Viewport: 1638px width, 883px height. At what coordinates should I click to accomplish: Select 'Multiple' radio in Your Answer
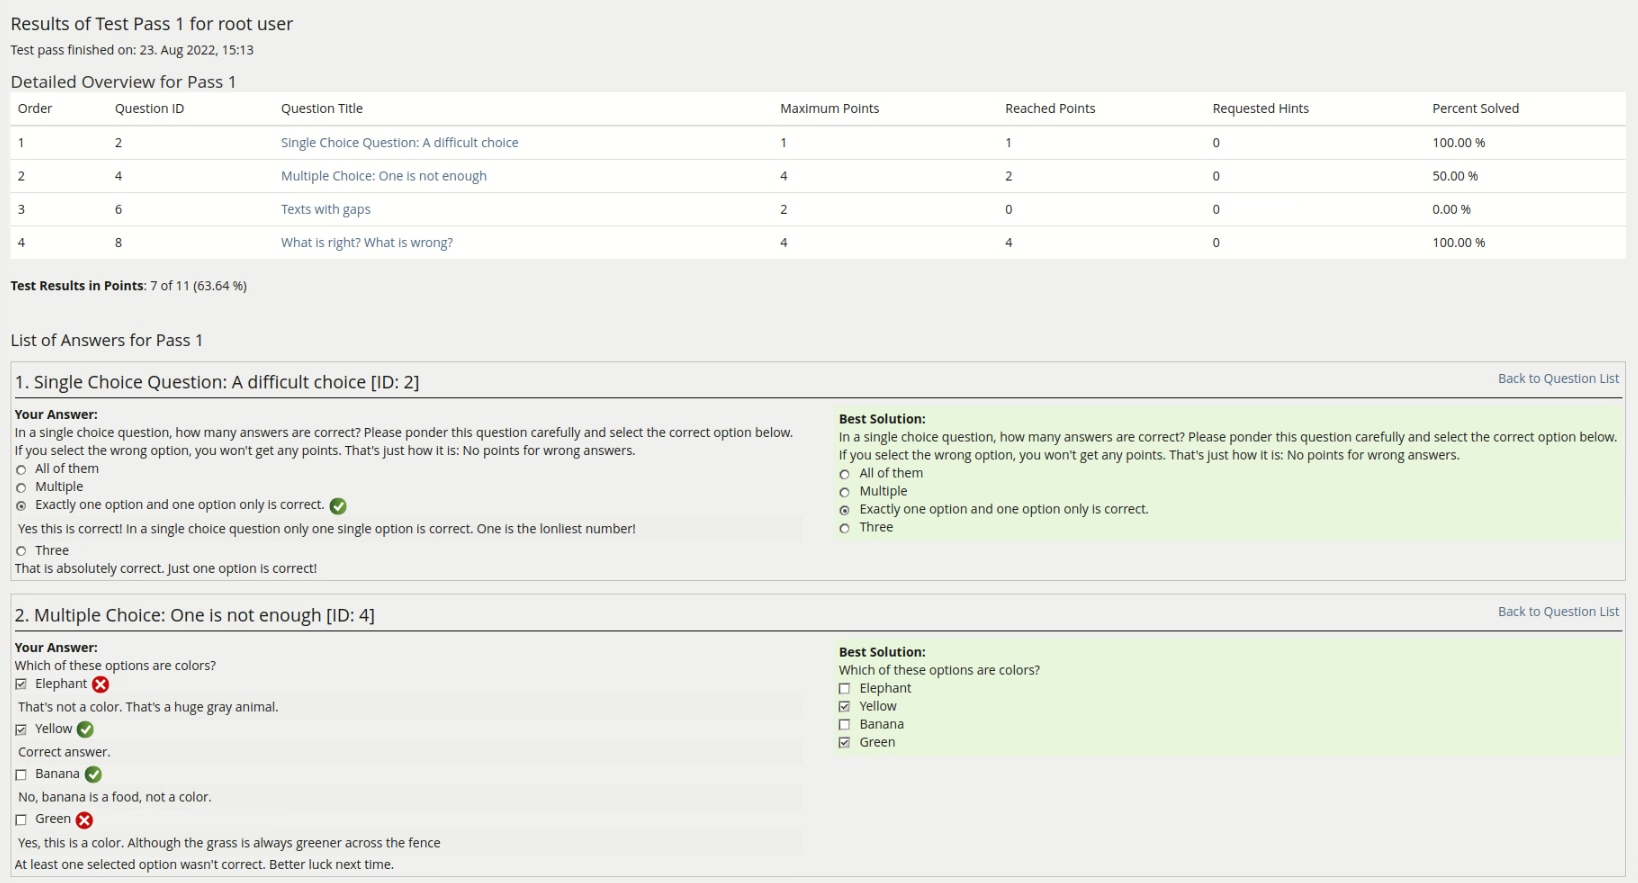click(21, 488)
